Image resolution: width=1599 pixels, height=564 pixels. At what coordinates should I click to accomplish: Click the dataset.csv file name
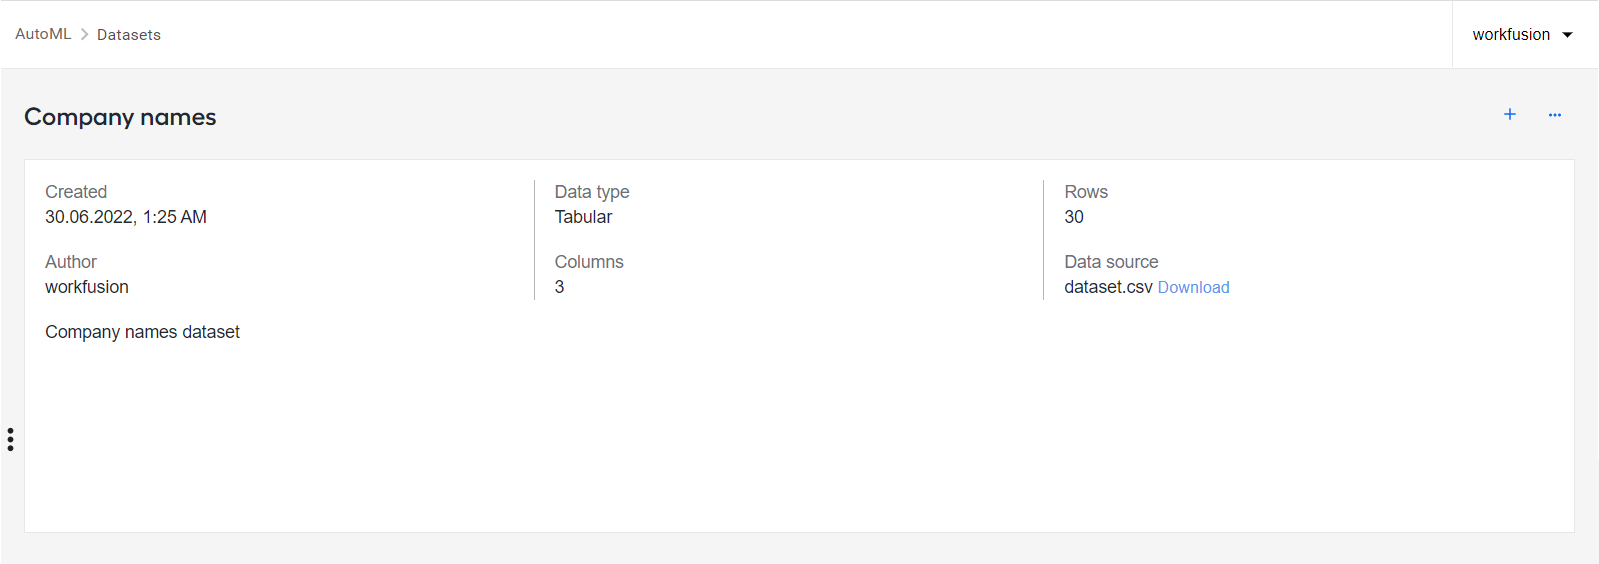click(1108, 287)
